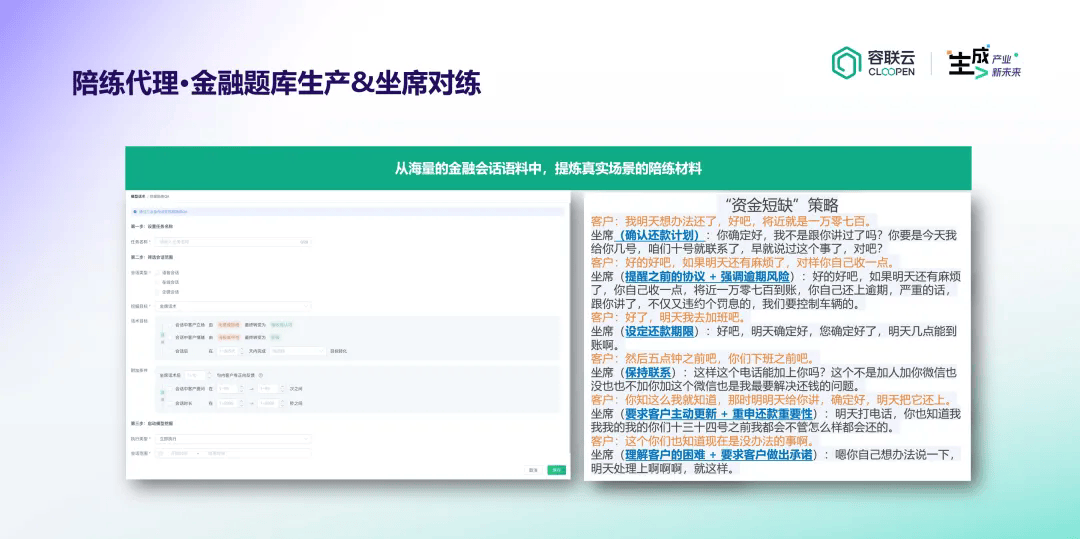Click the green tag in the 会话中客户情绪 row
The height and width of the screenshot is (539, 1080).
[x=276, y=337]
